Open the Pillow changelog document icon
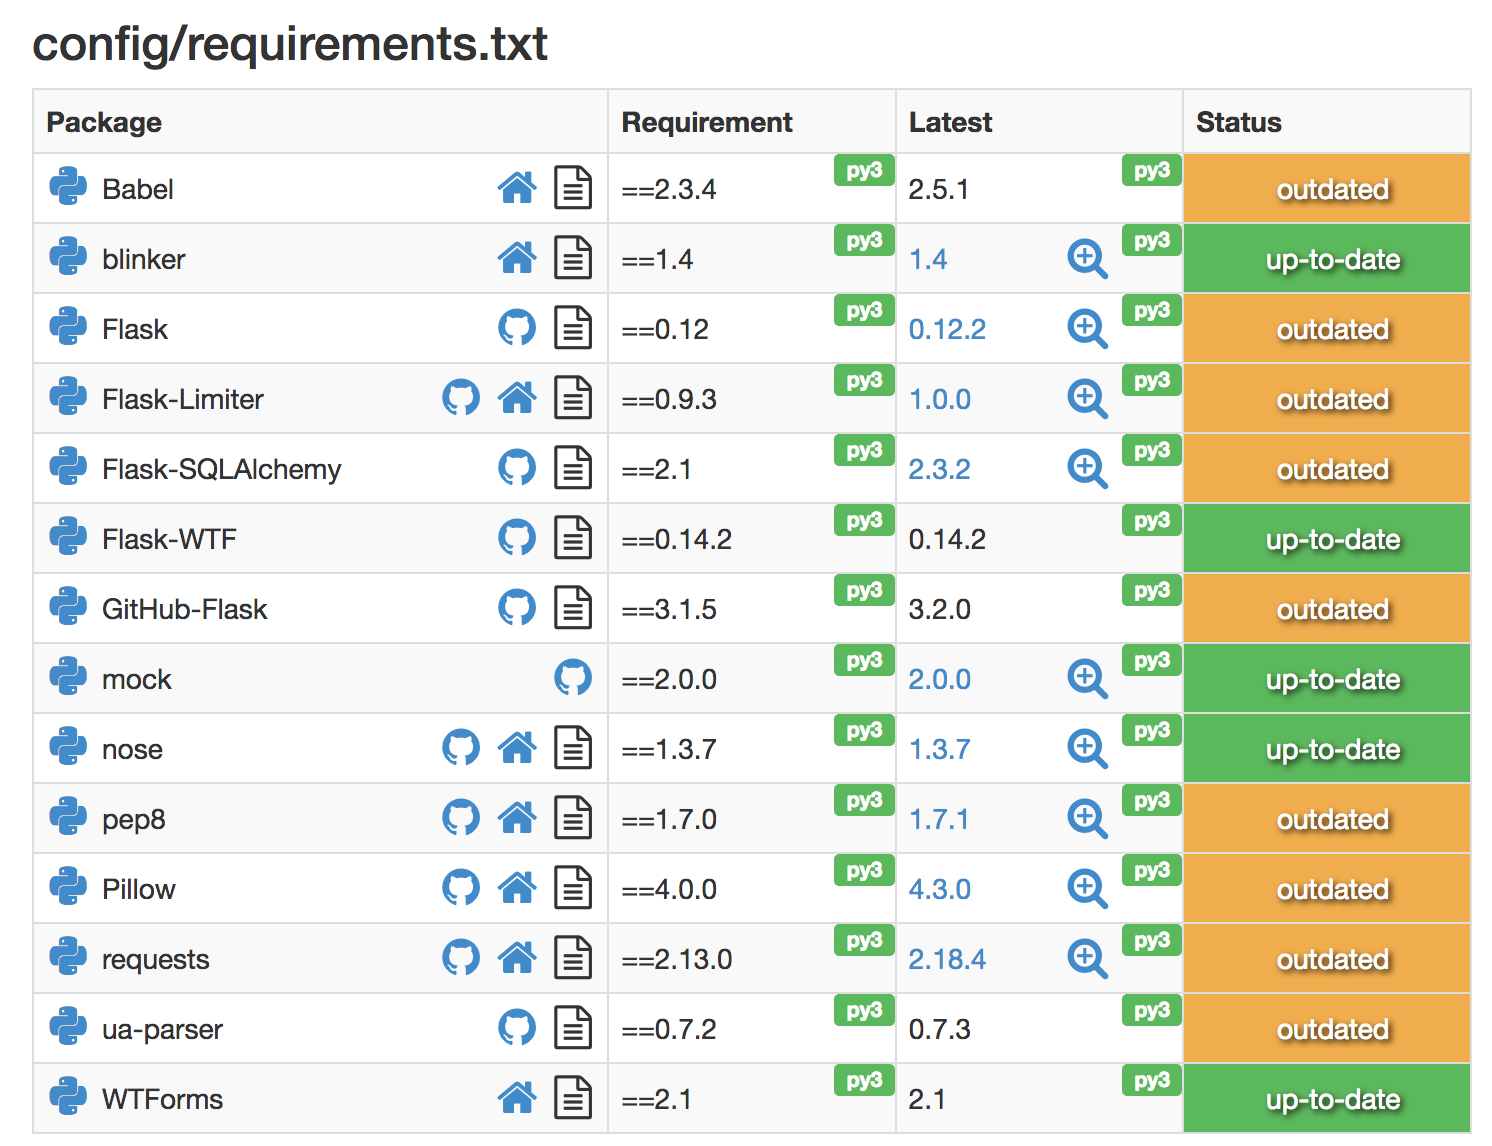Viewport: 1492px width, 1146px height. [573, 888]
